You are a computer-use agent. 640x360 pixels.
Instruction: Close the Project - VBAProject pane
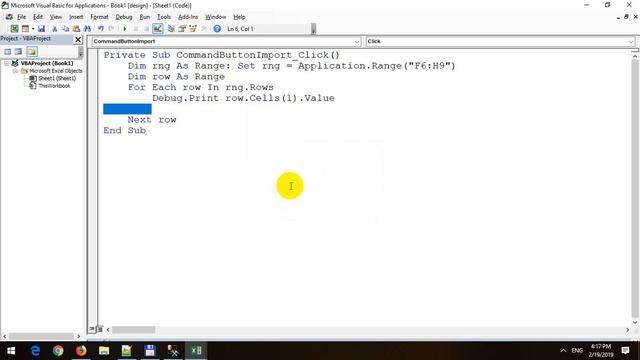pos(78,40)
